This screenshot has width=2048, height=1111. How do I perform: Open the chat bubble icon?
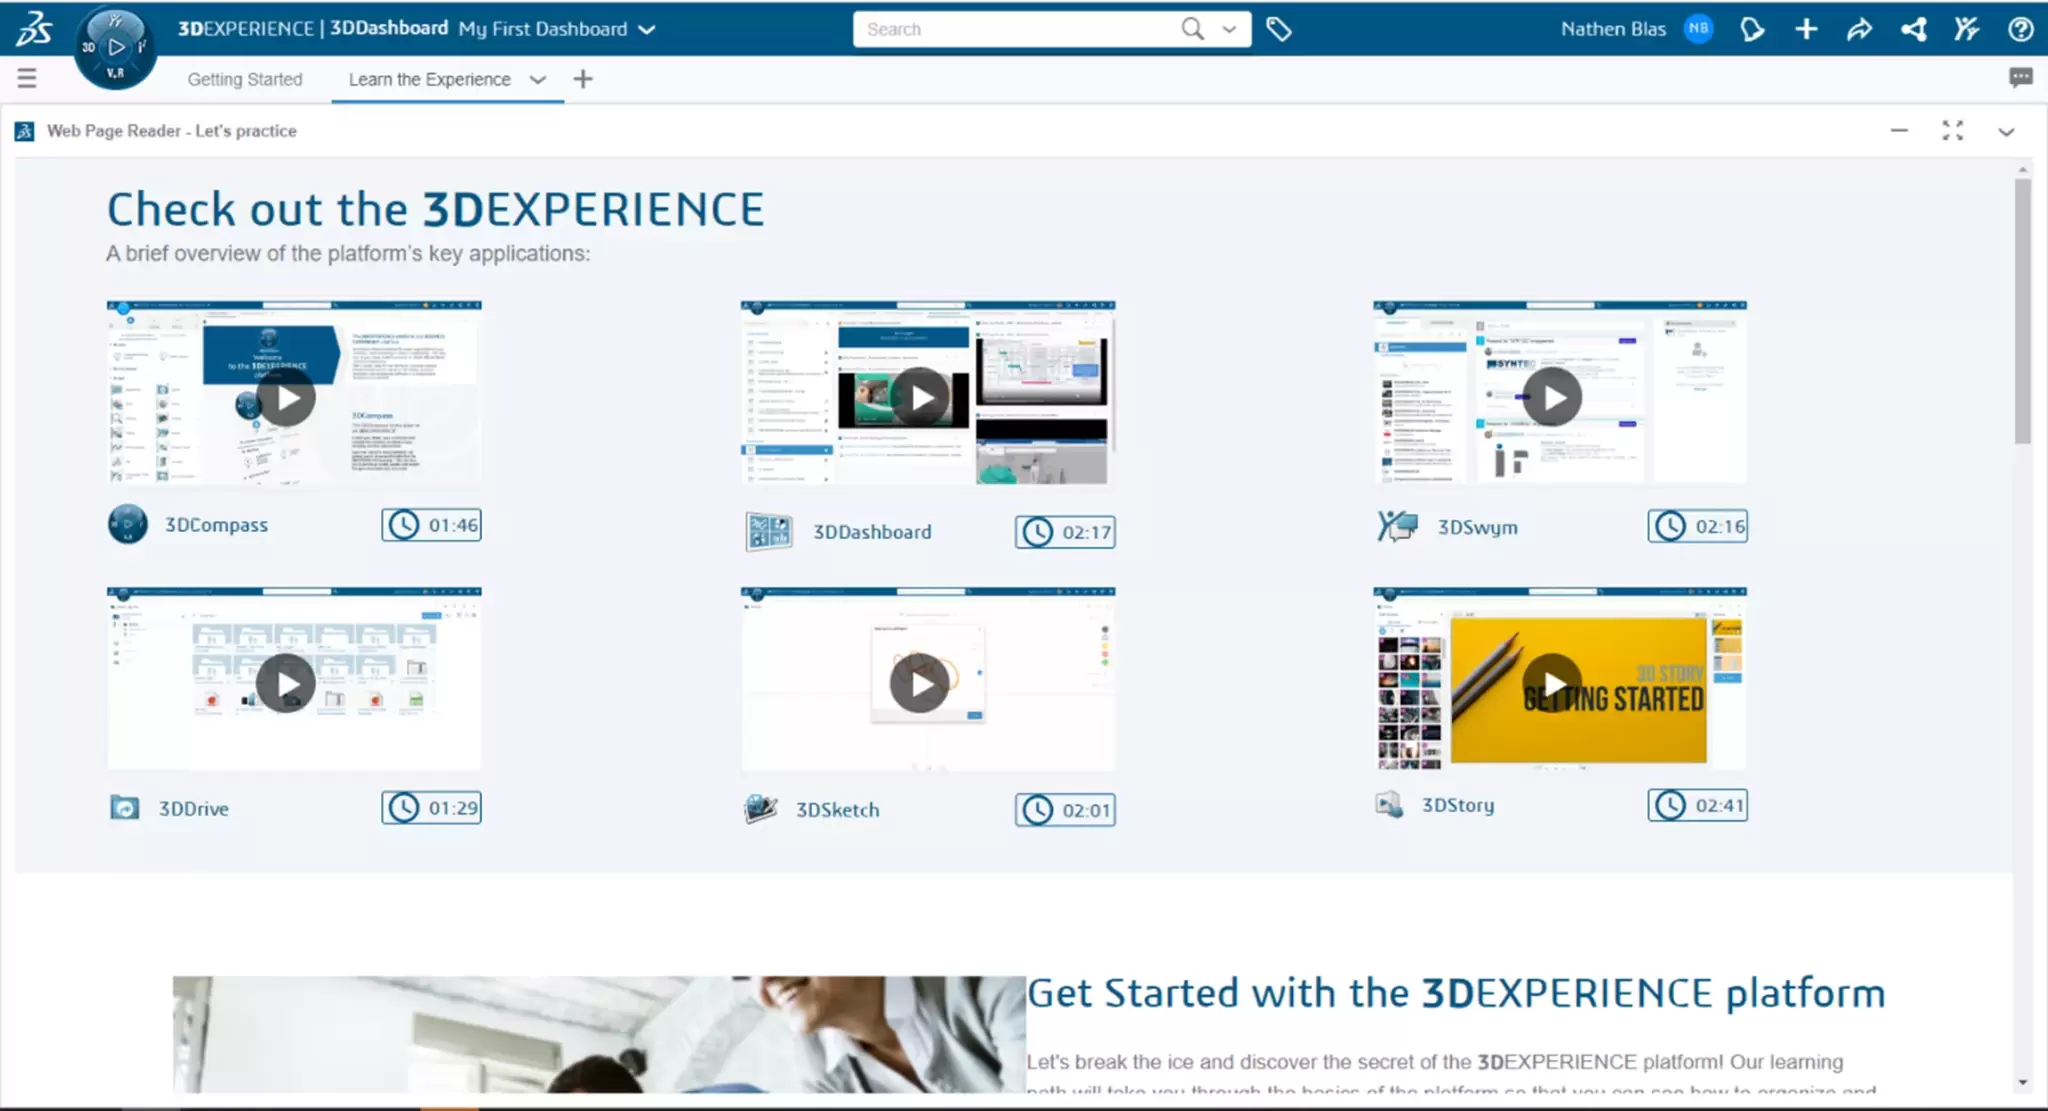coord(2020,78)
